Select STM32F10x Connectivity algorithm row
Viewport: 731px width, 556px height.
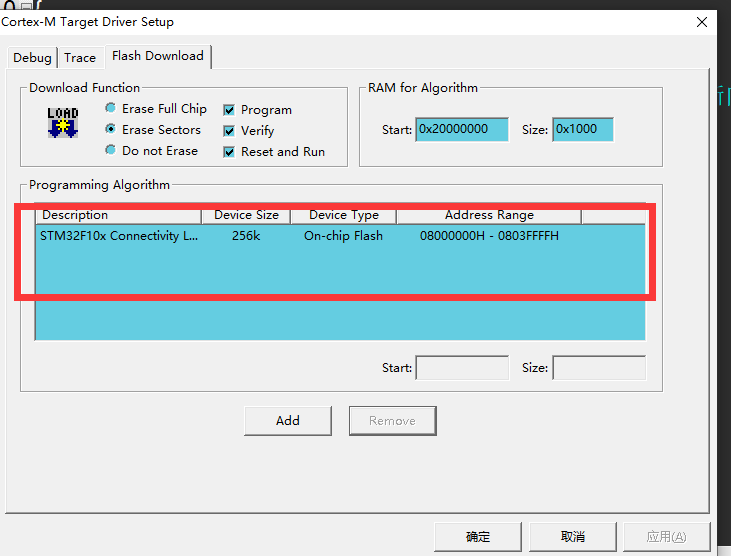[340, 236]
